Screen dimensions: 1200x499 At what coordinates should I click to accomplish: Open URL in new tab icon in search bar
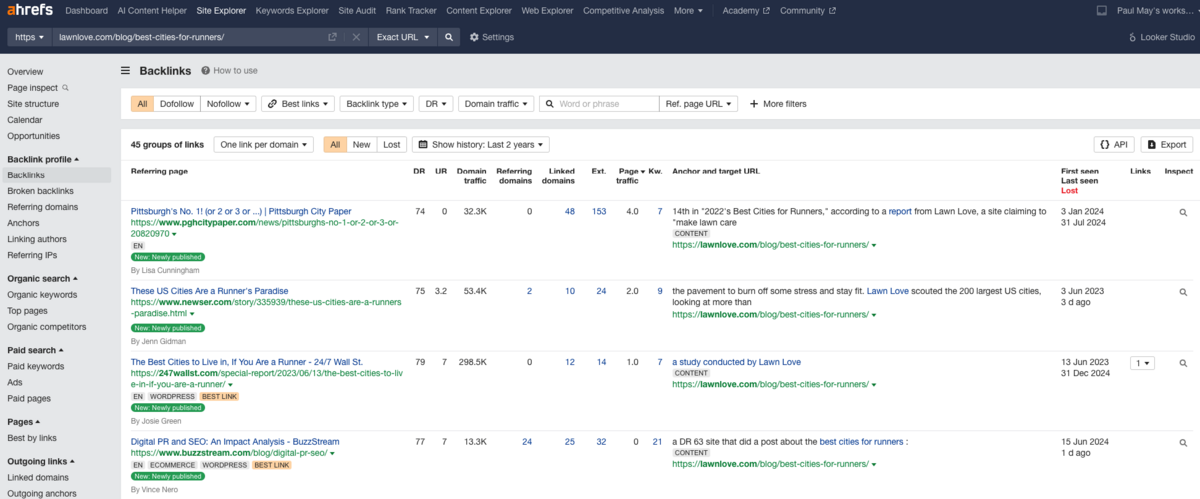click(333, 37)
